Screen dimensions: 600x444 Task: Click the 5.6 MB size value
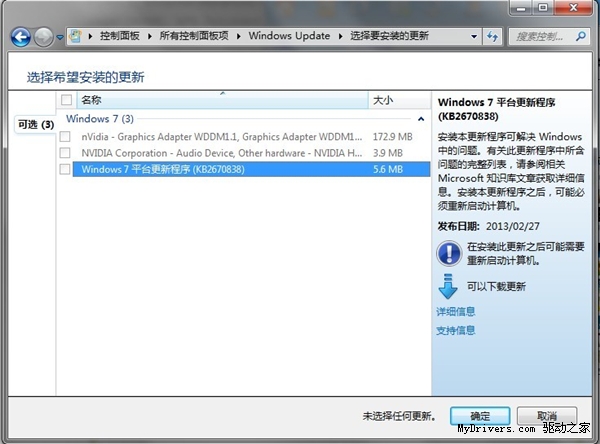388,169
